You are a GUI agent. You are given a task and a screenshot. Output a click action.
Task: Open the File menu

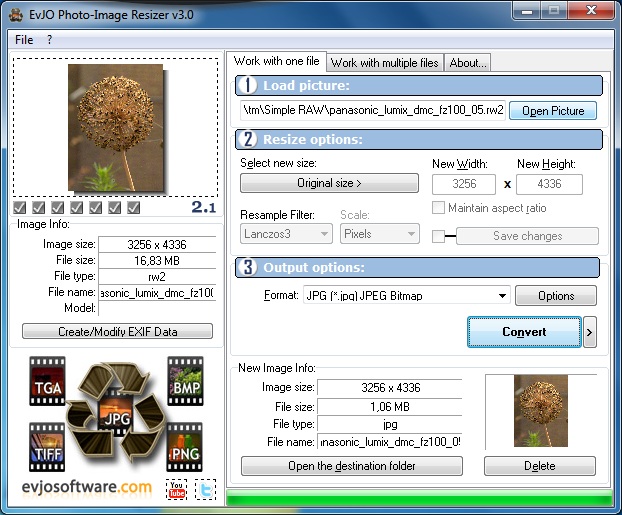coord(24,40)
